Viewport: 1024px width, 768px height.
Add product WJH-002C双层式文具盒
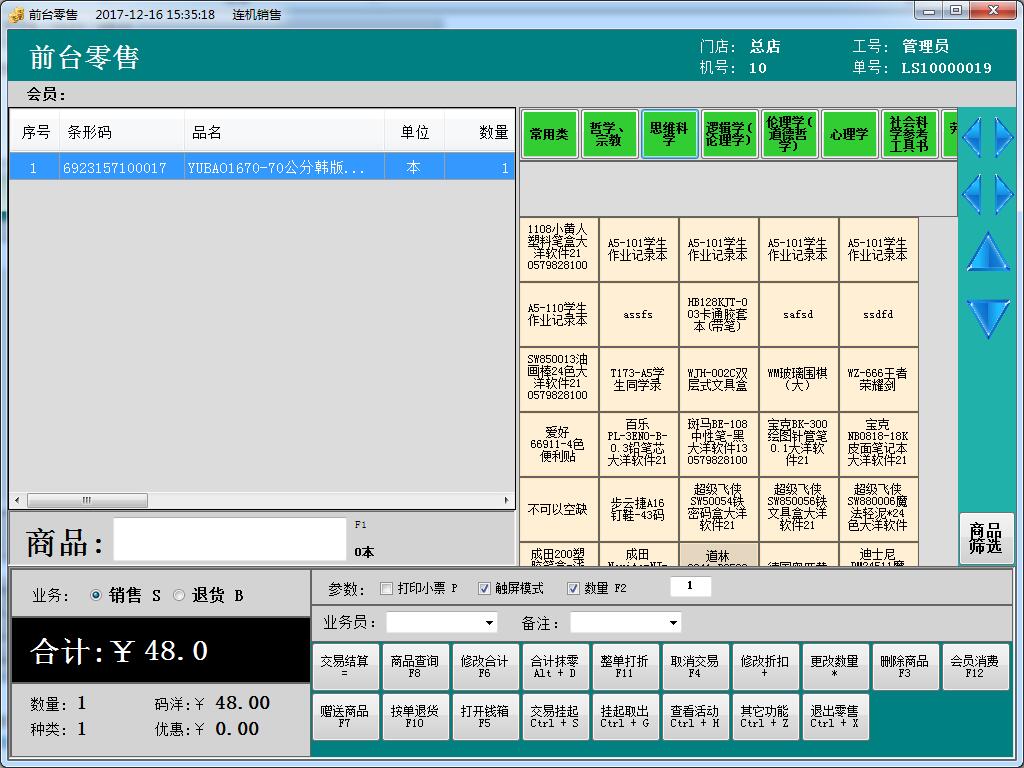[718, 379]
